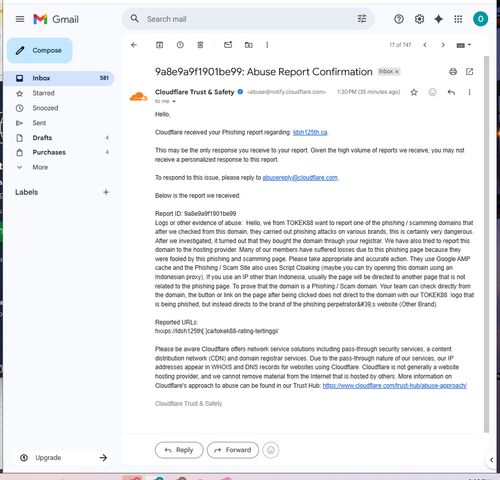Open the Cloudflare trust-hub abuse-approach link

click(395, 386)
